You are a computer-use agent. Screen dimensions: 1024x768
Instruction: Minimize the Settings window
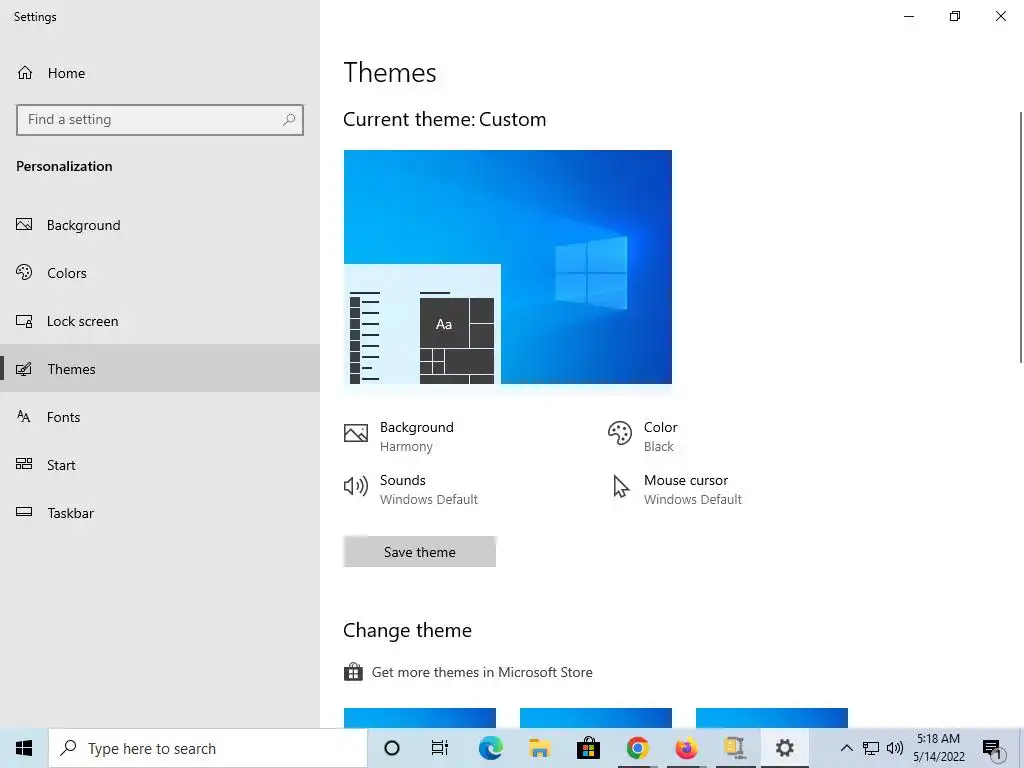(x=909, y=16)
